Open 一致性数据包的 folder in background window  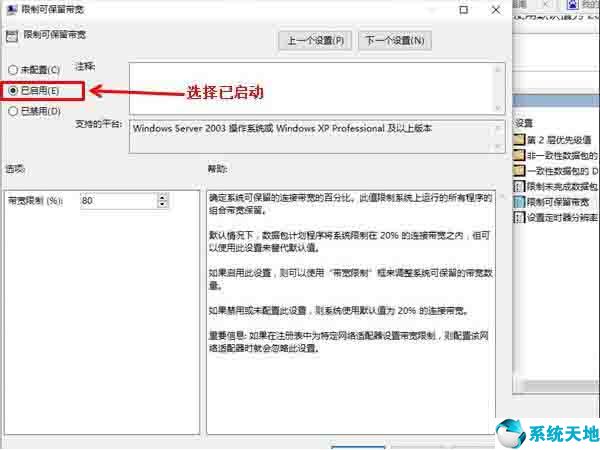click(519, 171)
